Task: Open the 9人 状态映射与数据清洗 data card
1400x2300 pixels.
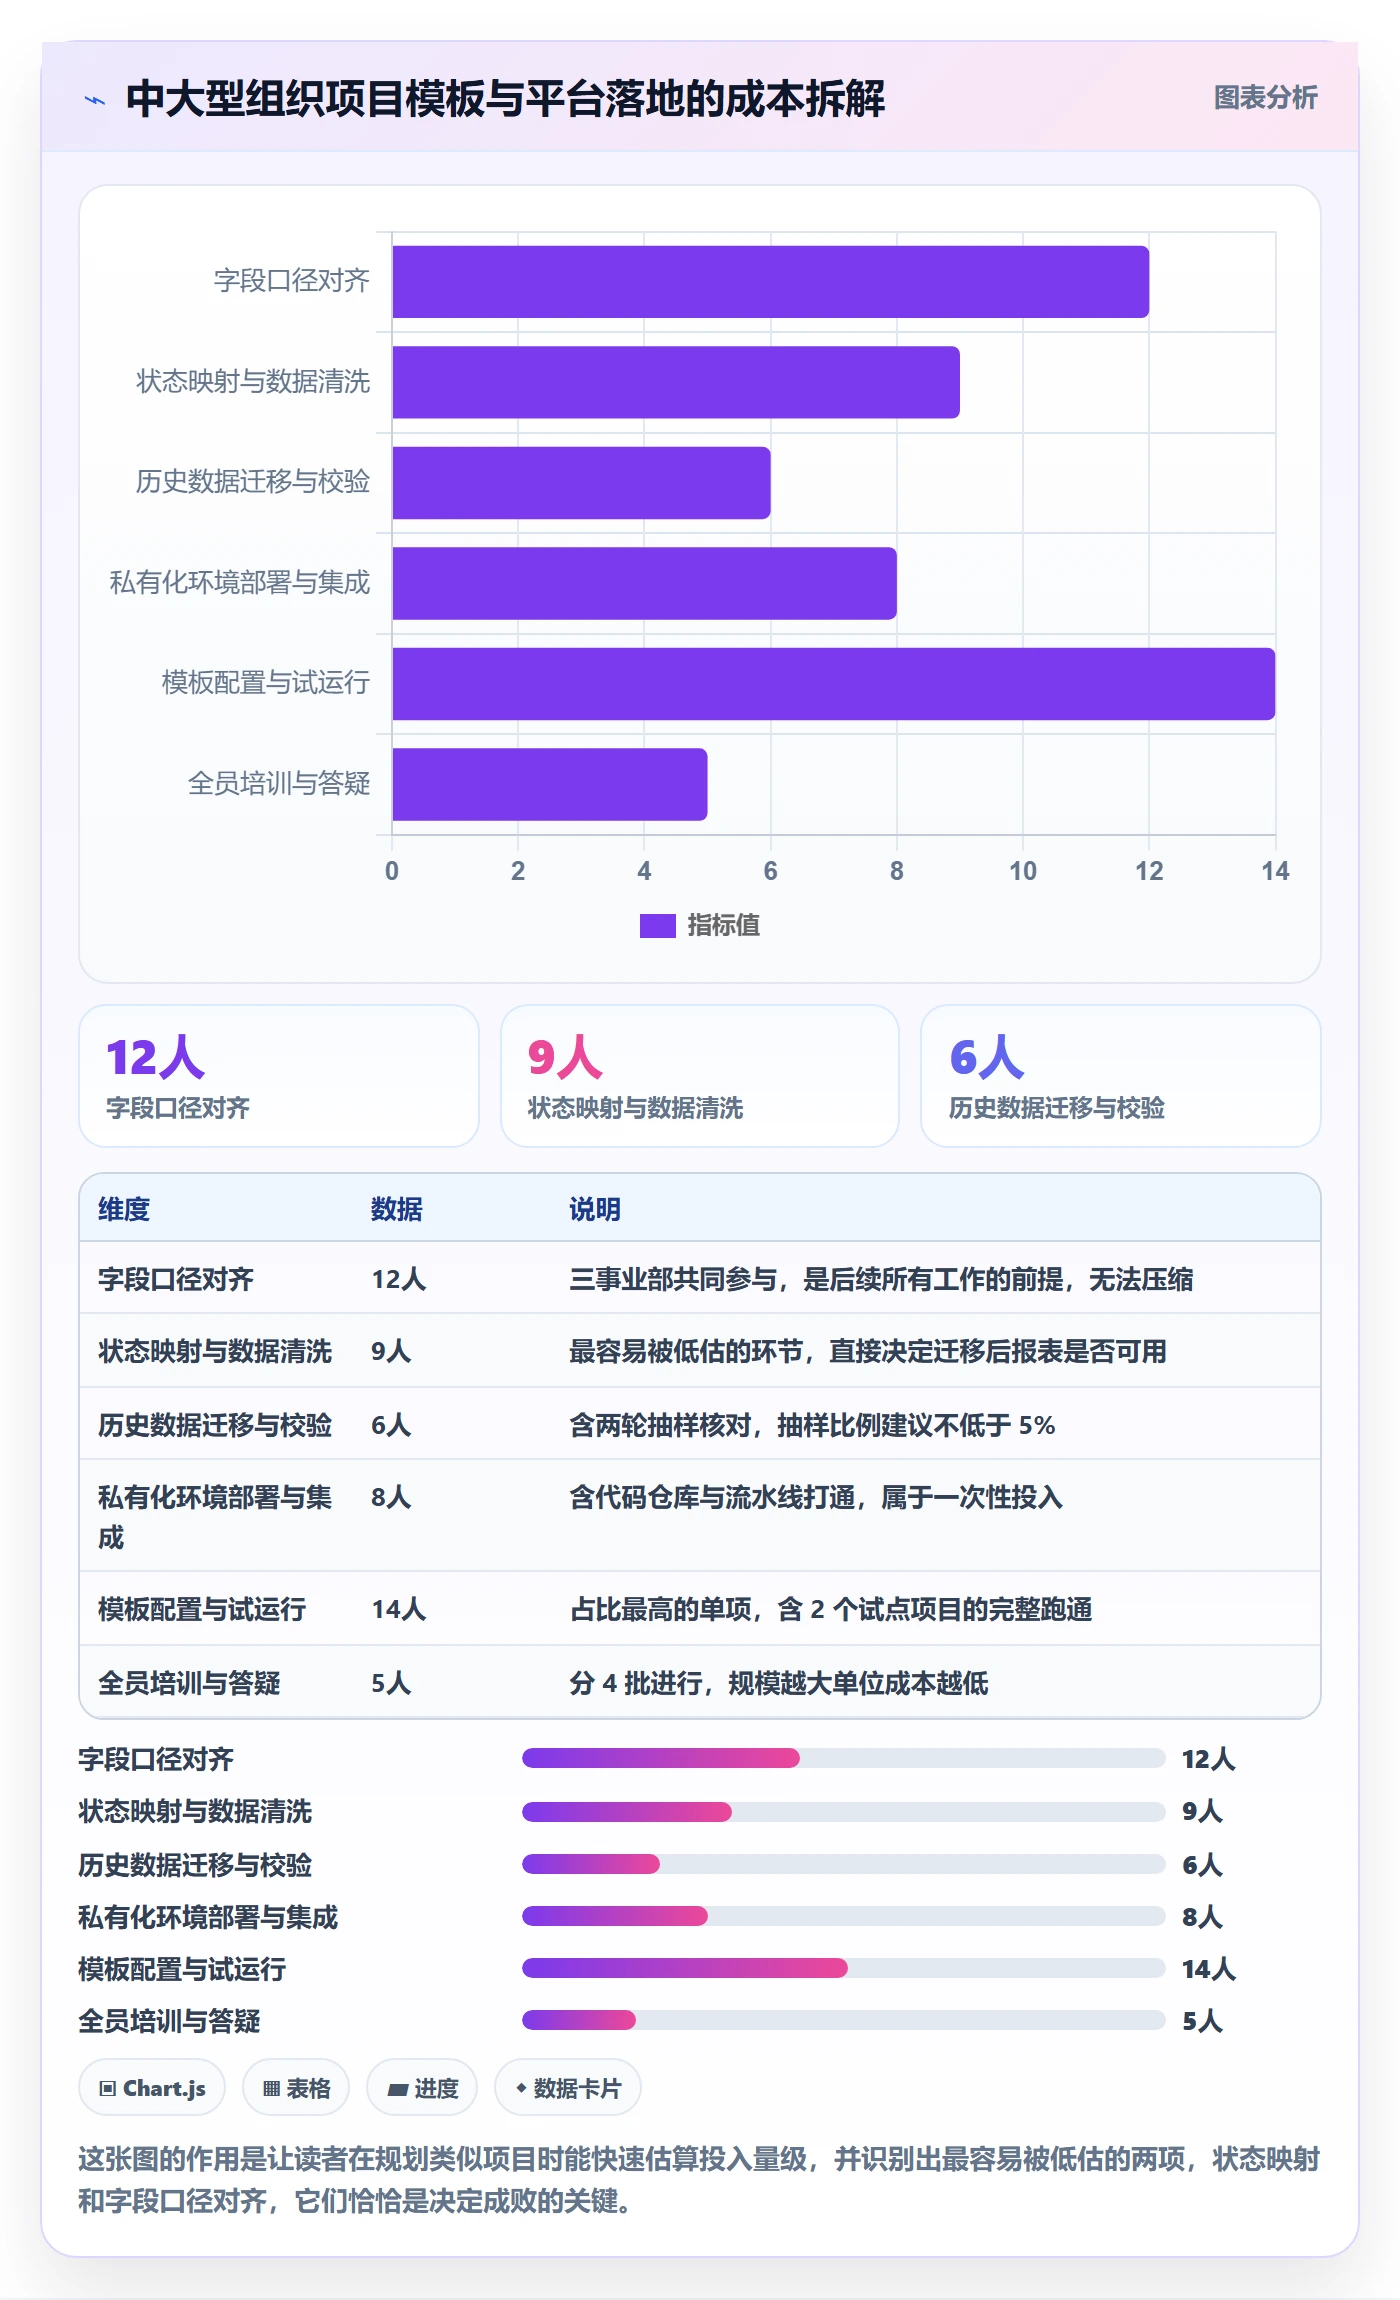Action: pyautogui.click(x=700, y=1076)
